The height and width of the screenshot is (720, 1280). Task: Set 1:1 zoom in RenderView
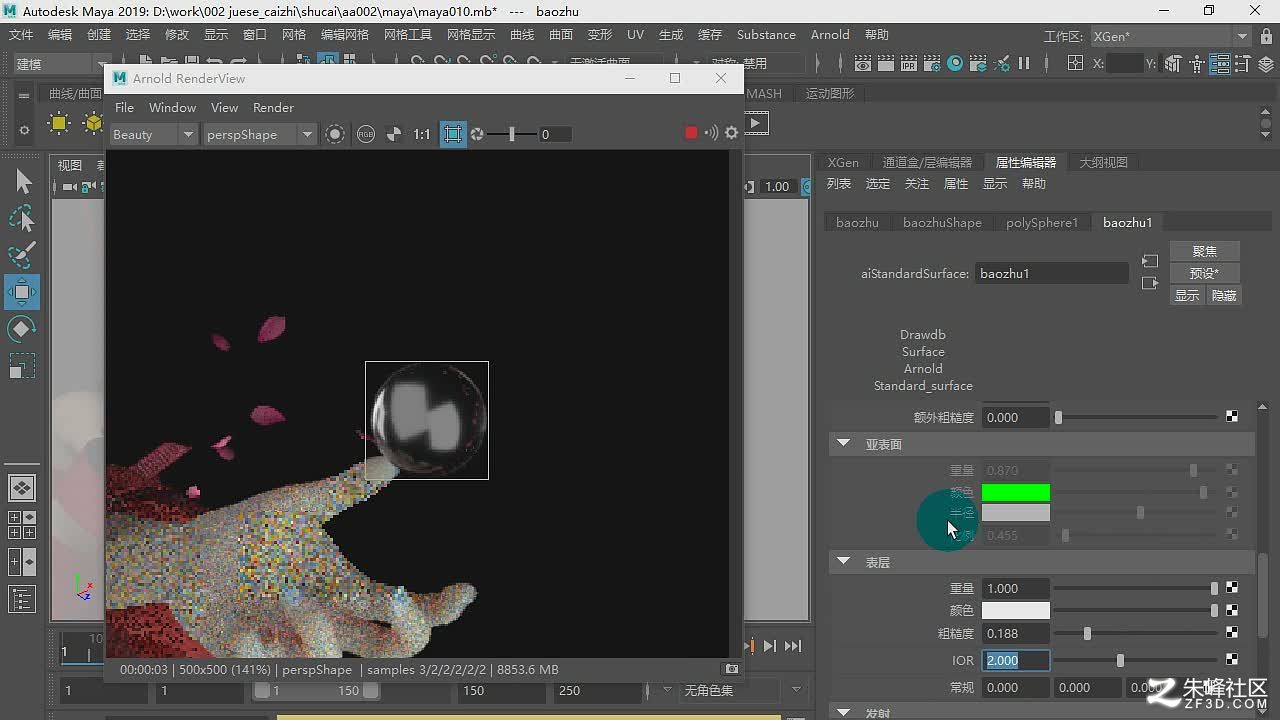(422, 134)
